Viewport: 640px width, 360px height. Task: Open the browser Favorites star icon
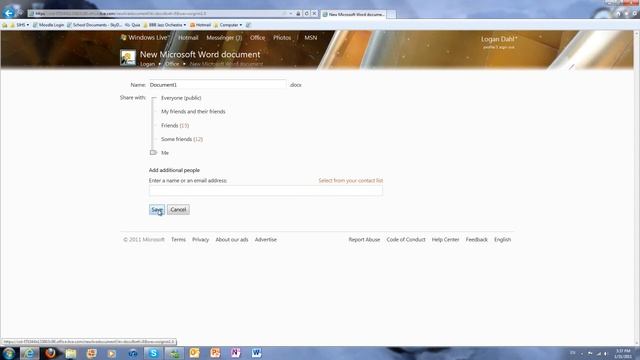(x=627, y=13)
